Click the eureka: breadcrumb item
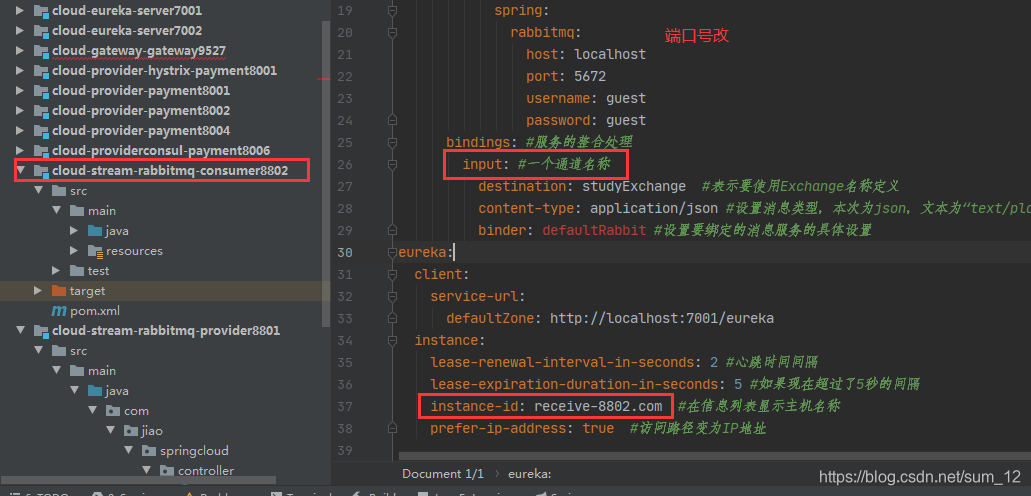 click(530, 474)
